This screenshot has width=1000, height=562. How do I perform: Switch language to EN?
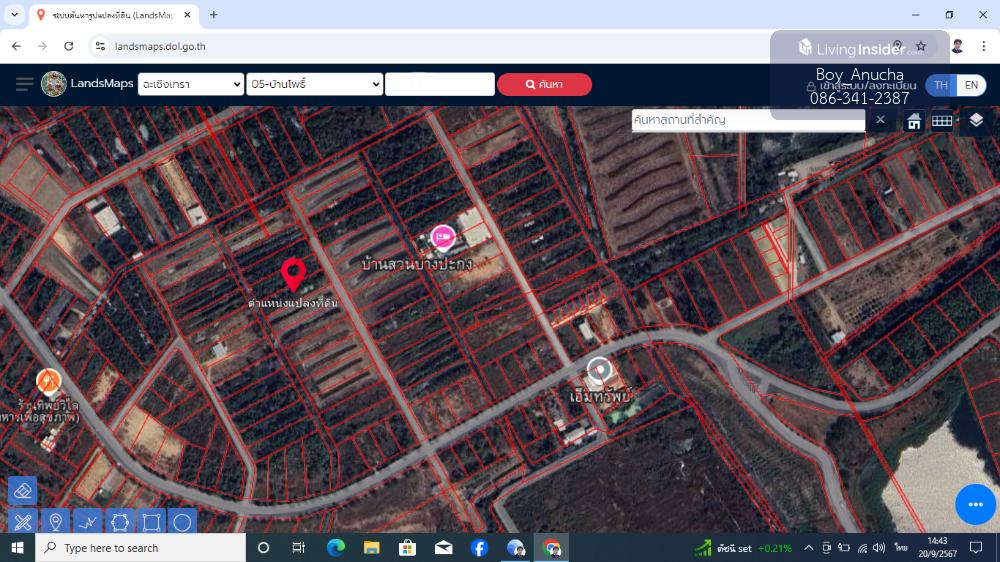970,85
